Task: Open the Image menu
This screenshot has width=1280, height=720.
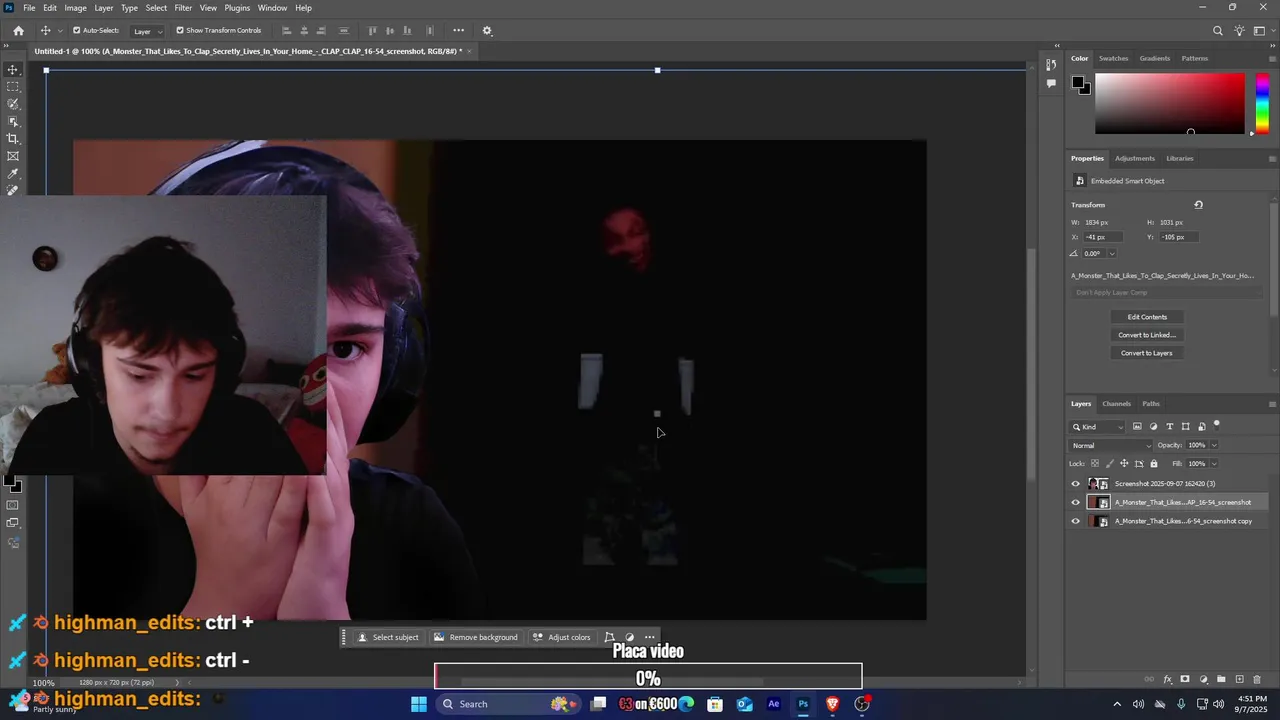Action: click(75, 8)
